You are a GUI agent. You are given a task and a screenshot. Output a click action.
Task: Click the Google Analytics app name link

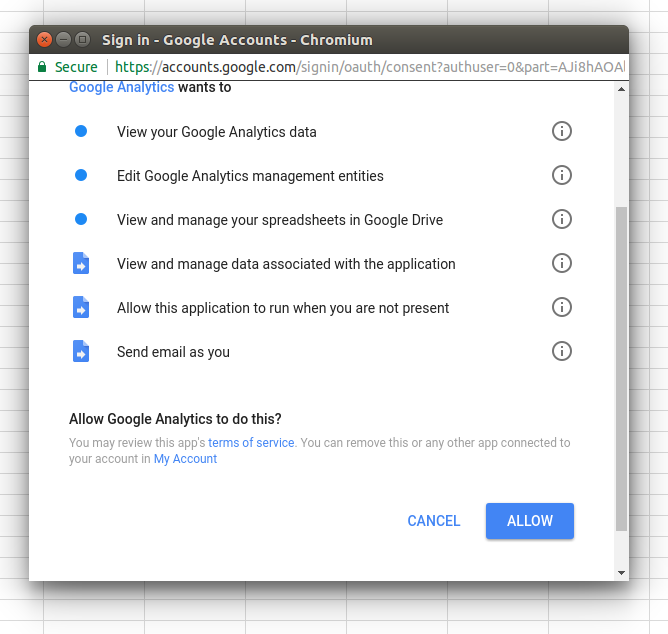121,87
